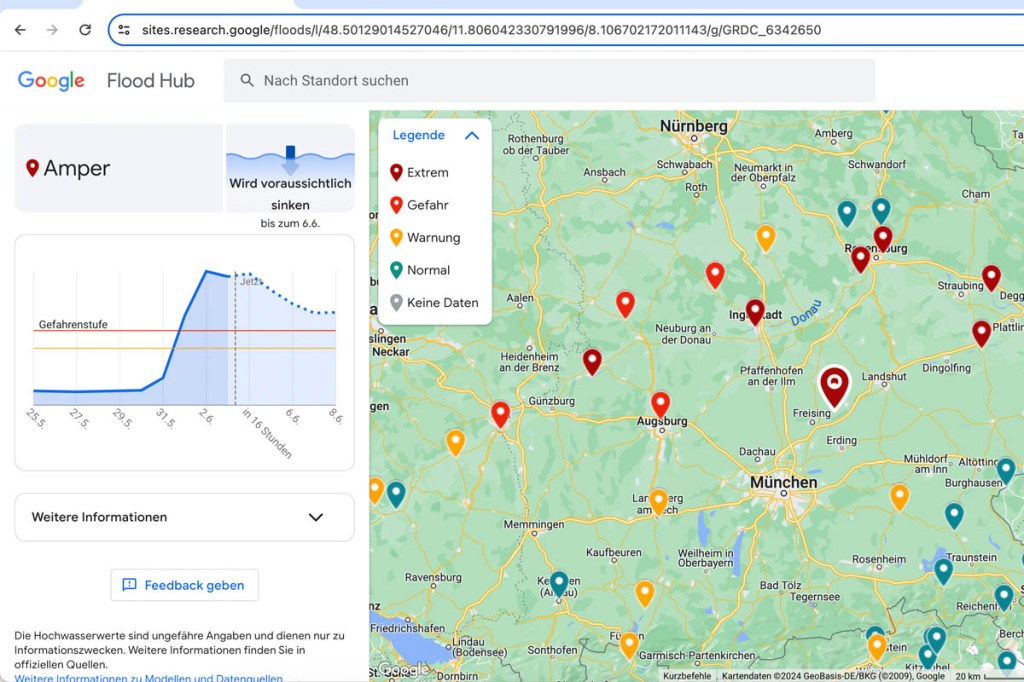Viewport: 1024px width, 682px height.
Task: Open site information icon in address bar
Action: click(124, 30)
